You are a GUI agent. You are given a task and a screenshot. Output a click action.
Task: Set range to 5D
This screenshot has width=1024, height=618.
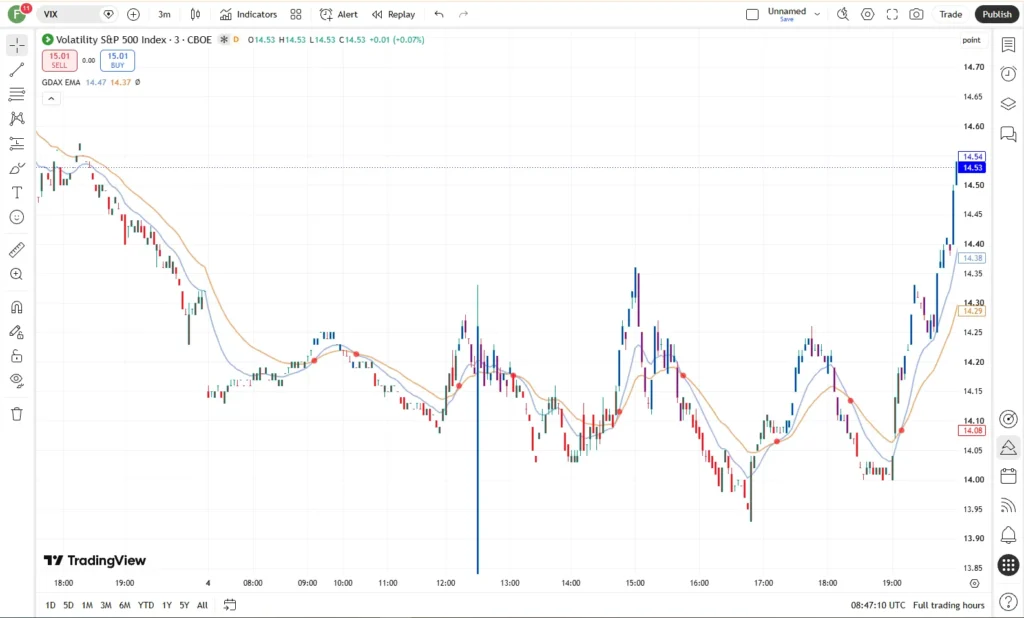pos(69,605)
